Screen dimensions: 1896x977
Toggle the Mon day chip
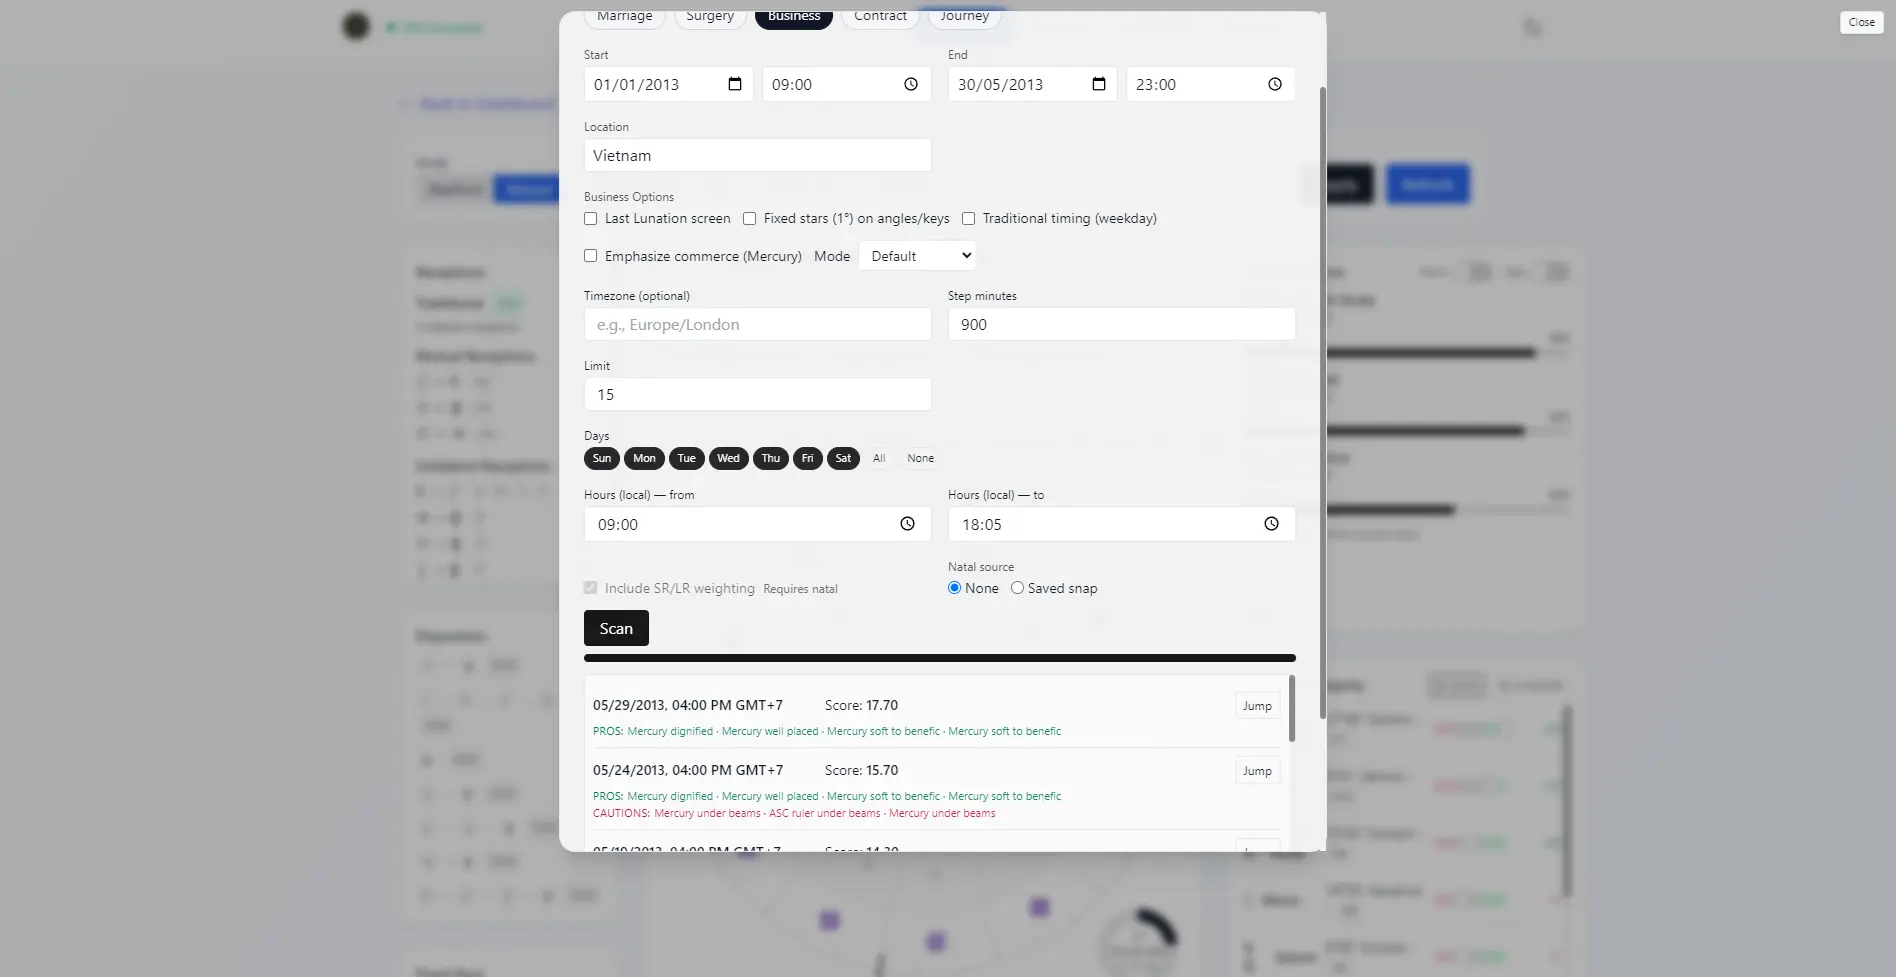(x=644, y=458)
